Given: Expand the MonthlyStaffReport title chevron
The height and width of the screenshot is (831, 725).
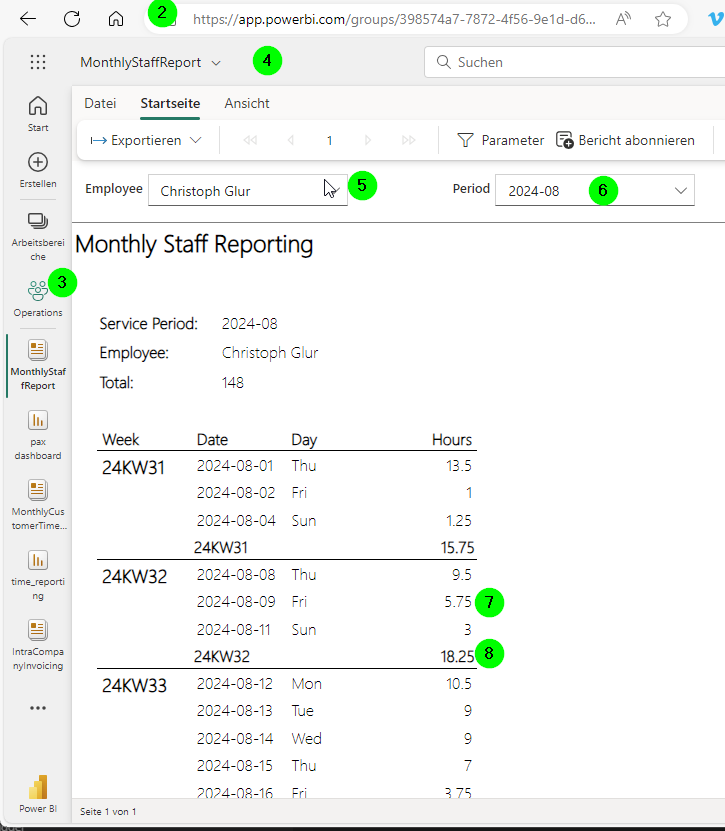Looking at the screenshot, I should coord(216,63).
